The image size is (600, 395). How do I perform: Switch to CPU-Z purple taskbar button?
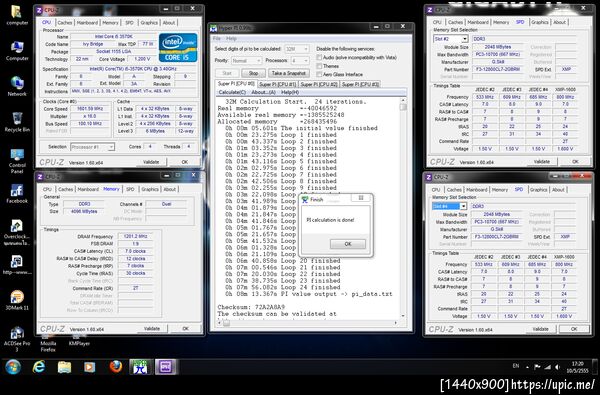point(166,367)
